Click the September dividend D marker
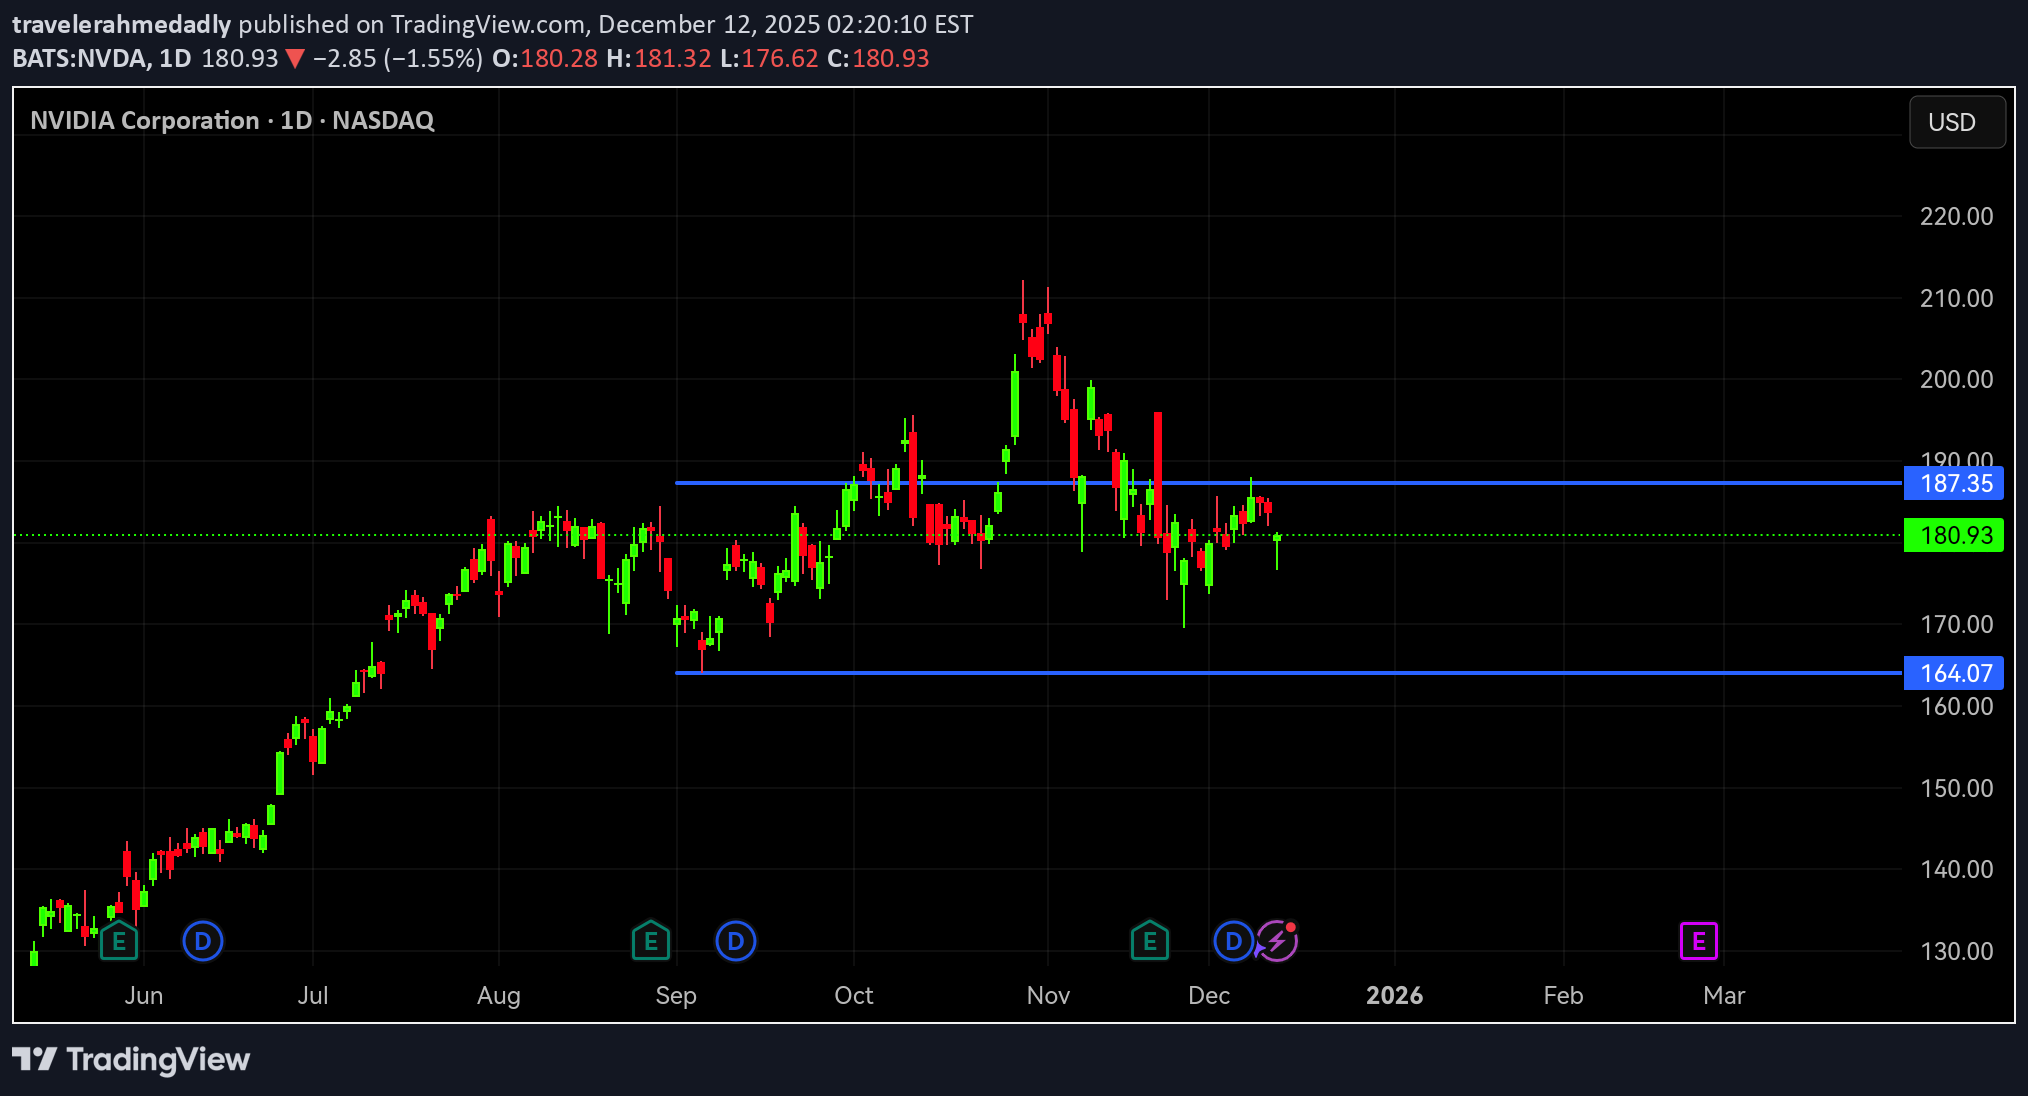The width and height of the screenshot is (2028, 1096). tap(736, 941)
